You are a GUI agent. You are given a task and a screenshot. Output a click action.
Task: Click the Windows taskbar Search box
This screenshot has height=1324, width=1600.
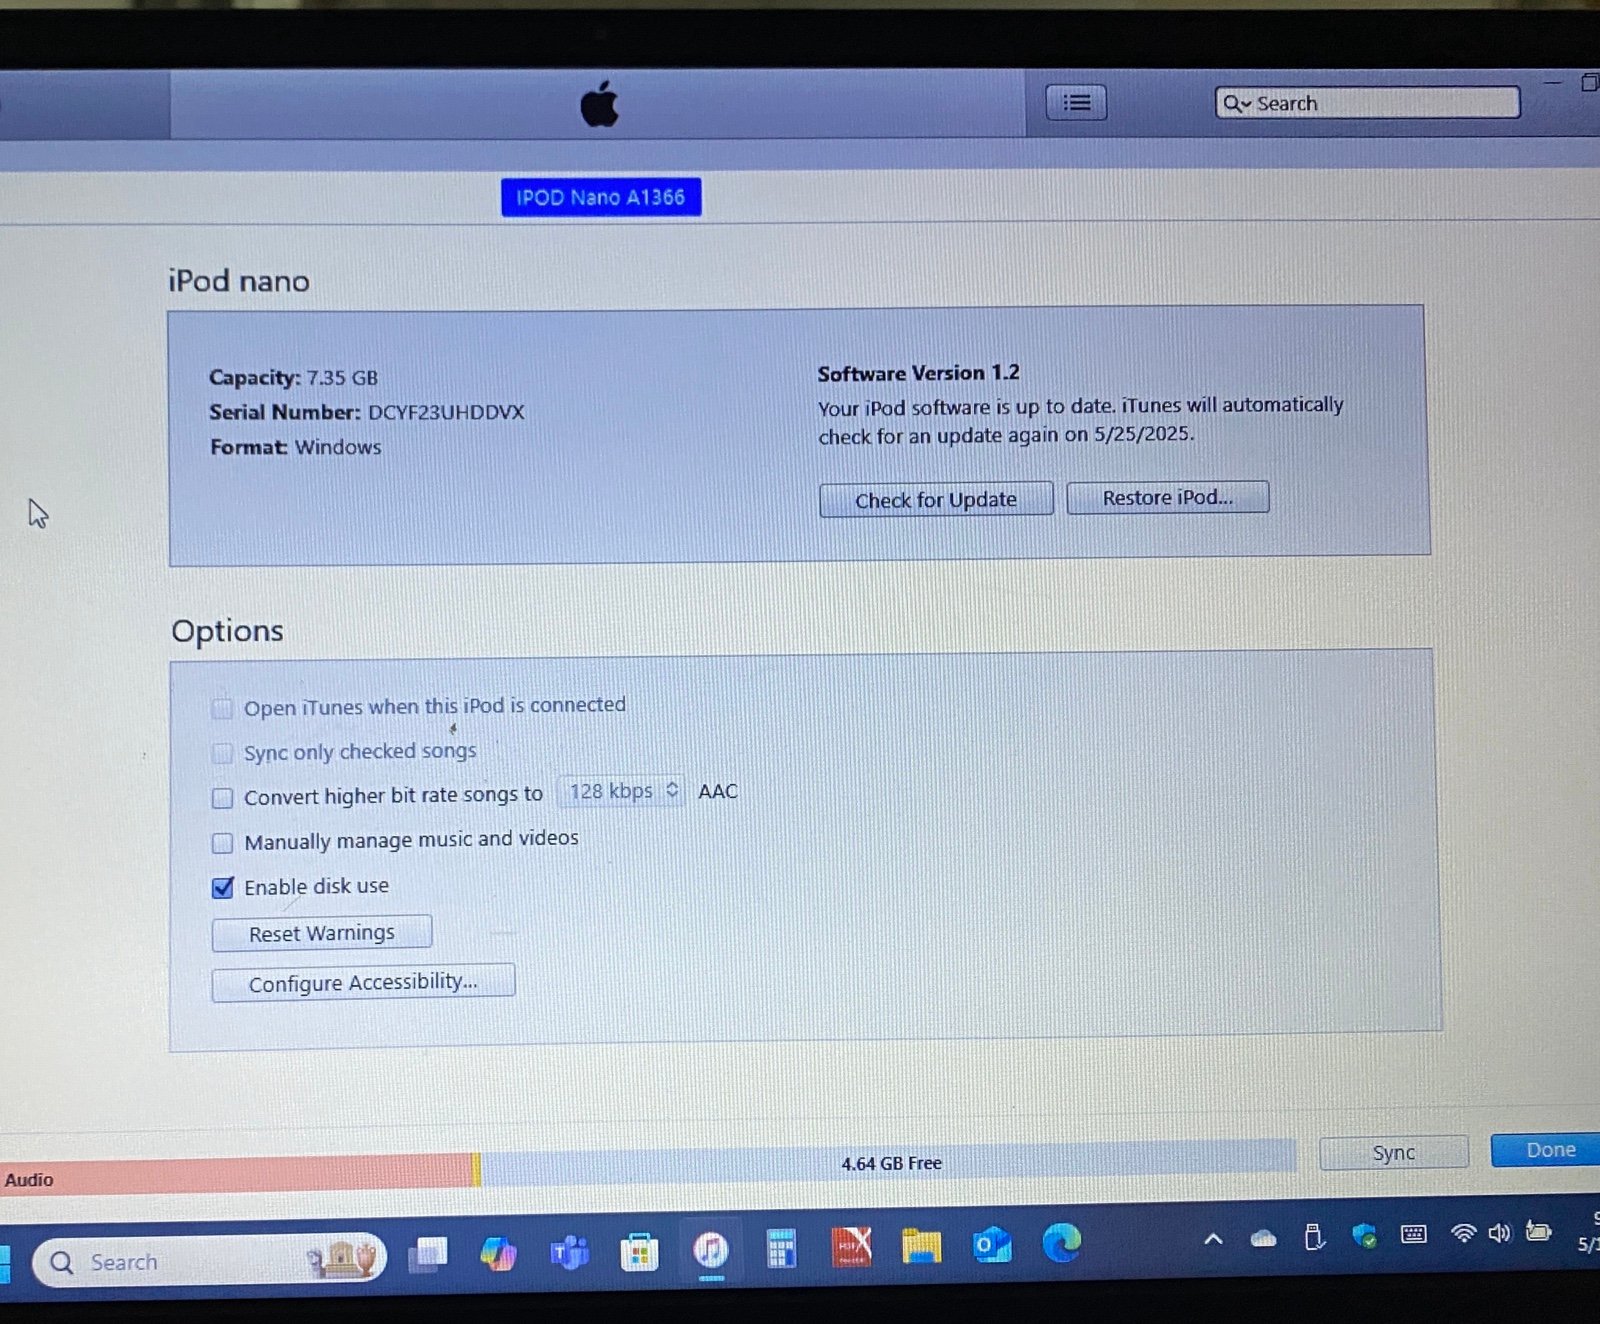210,1261
